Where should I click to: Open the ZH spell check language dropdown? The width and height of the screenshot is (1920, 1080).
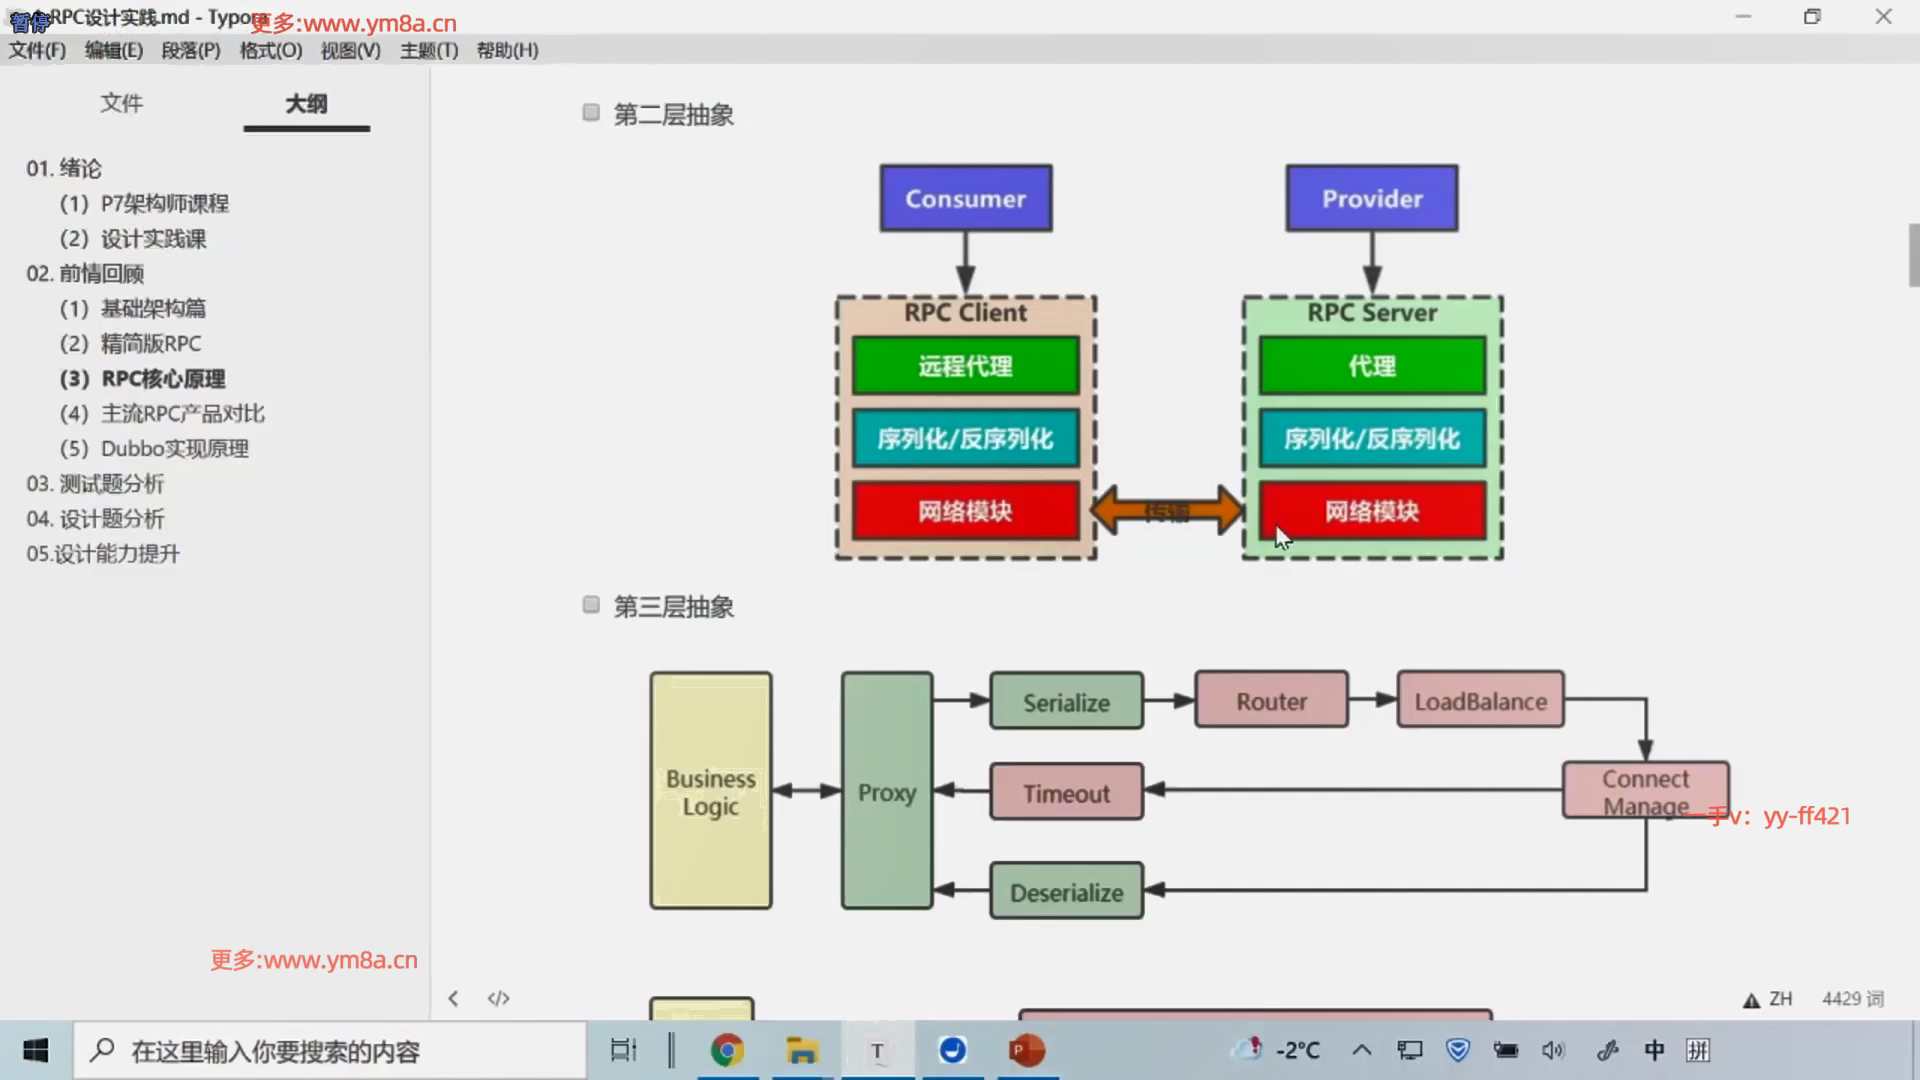[x=1780, y=999]
